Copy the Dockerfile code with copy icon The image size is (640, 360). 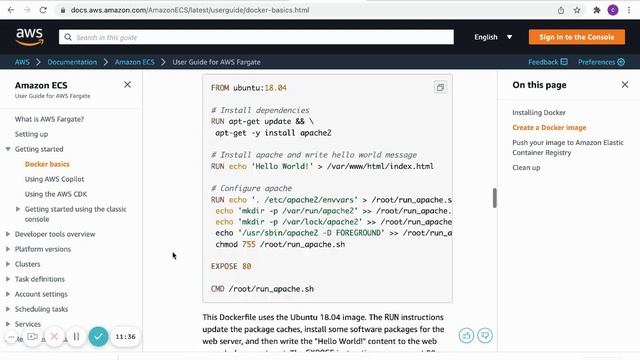pyautogui.click(x=440, y=87)
